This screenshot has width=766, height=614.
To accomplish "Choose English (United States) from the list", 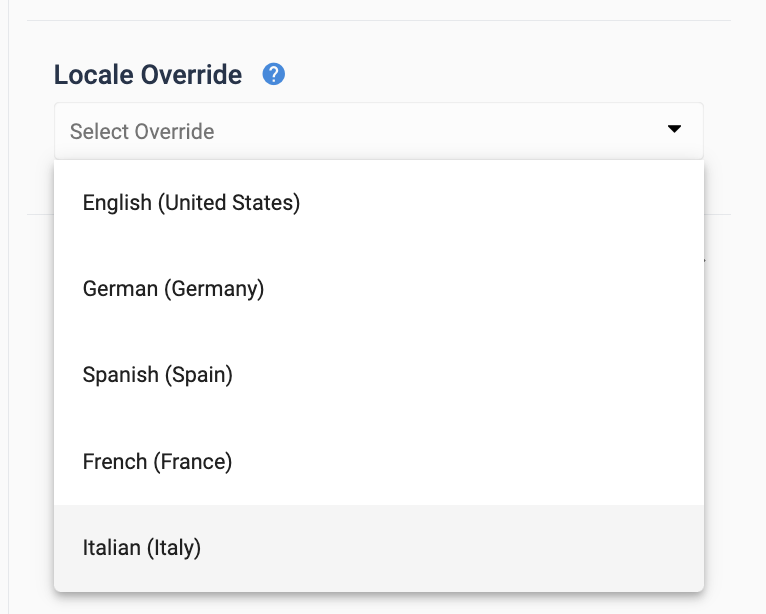I will [379, 203].
